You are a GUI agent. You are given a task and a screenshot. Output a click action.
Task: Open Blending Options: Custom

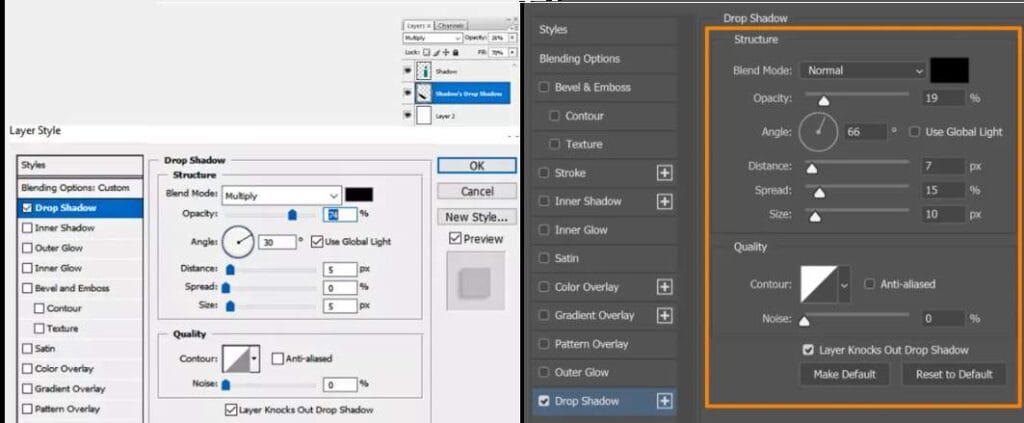click(x=81, y=188)
